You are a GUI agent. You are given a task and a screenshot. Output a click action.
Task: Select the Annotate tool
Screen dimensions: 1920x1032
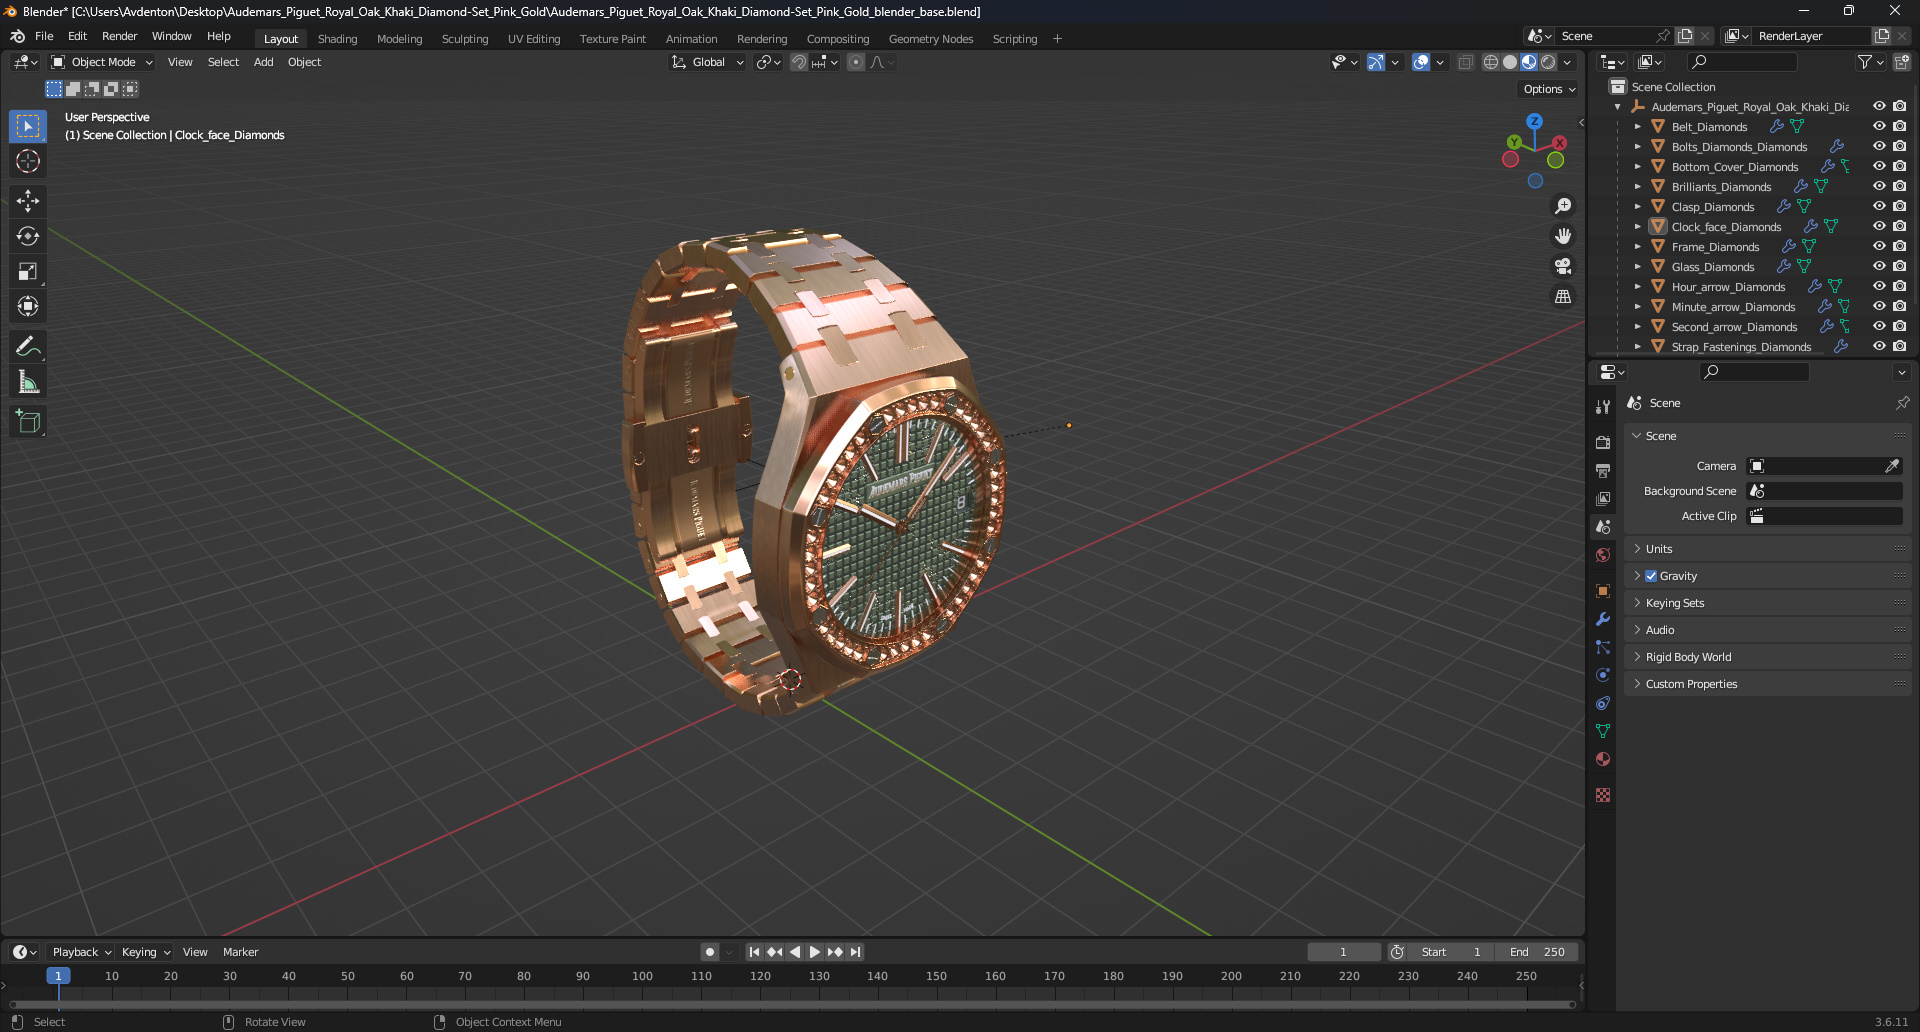[x=28, y=347]
